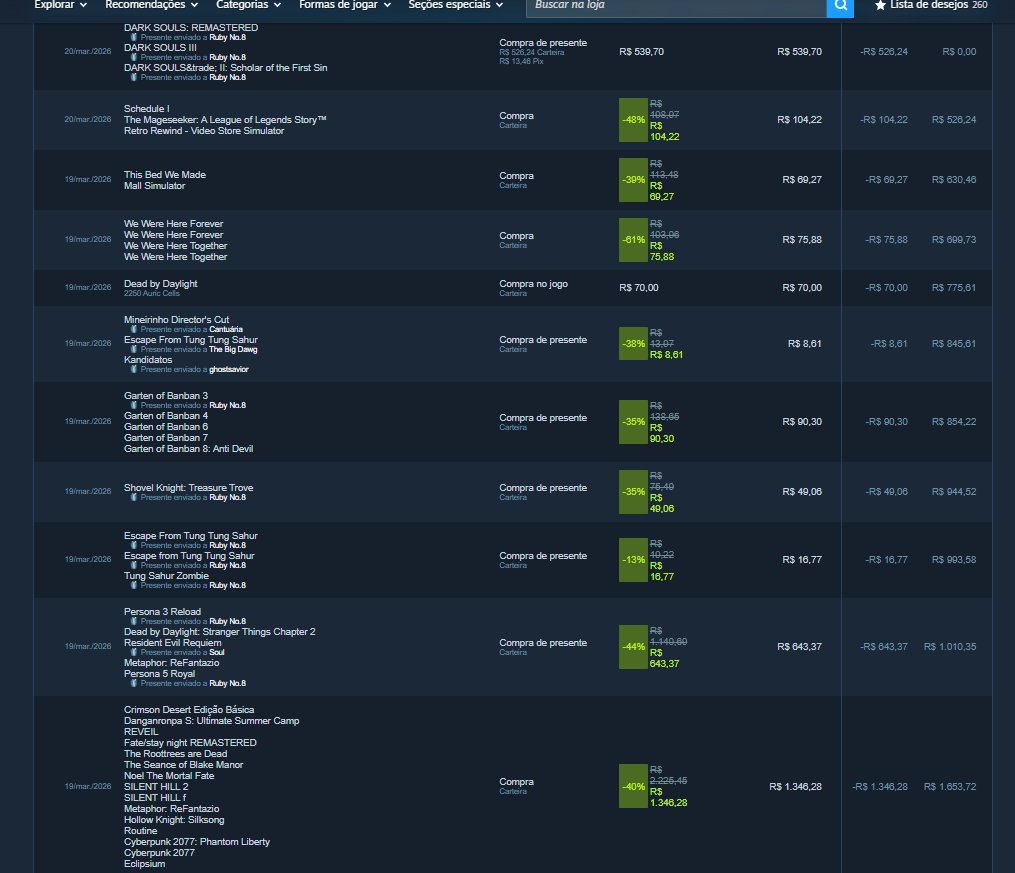Click 2250 Auric Cells item description
Screen dimensions: 1015x873
tap(151, 293)
